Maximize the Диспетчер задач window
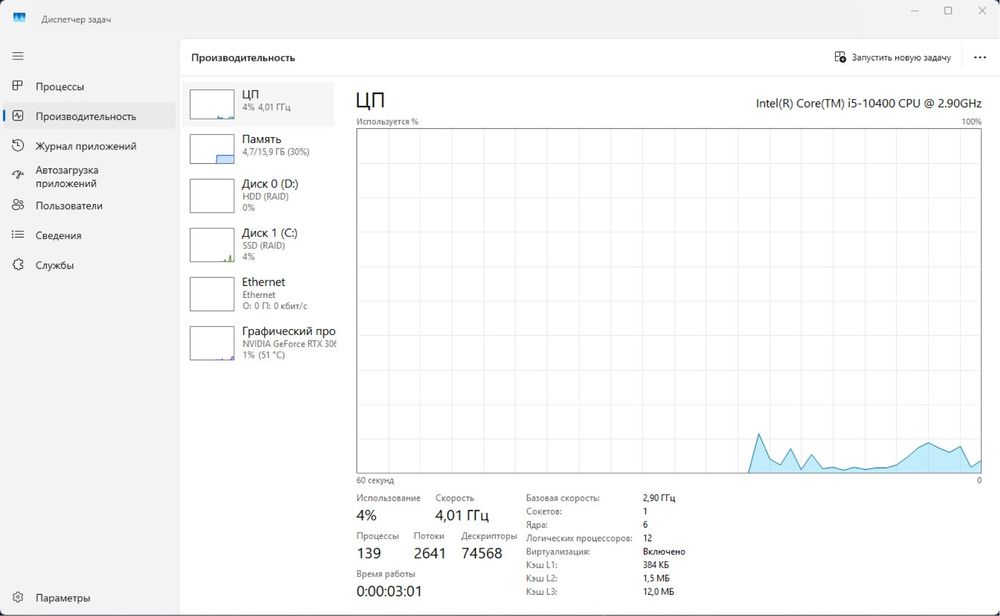Image resolution: width=1000 pixels, height=616 pixels. (x=948, y=11)
